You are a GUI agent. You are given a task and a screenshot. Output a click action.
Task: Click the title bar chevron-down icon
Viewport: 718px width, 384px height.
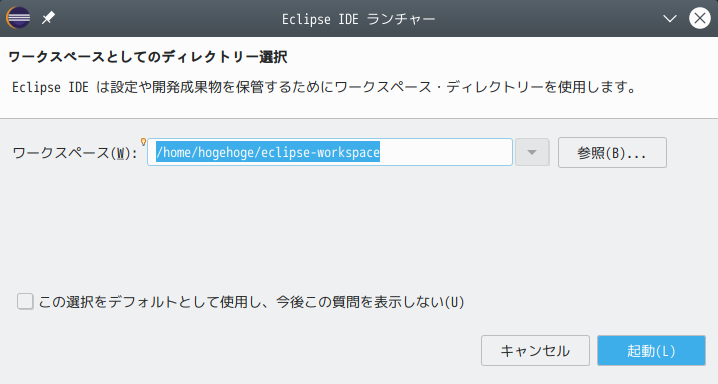click(x=669, y=19)
